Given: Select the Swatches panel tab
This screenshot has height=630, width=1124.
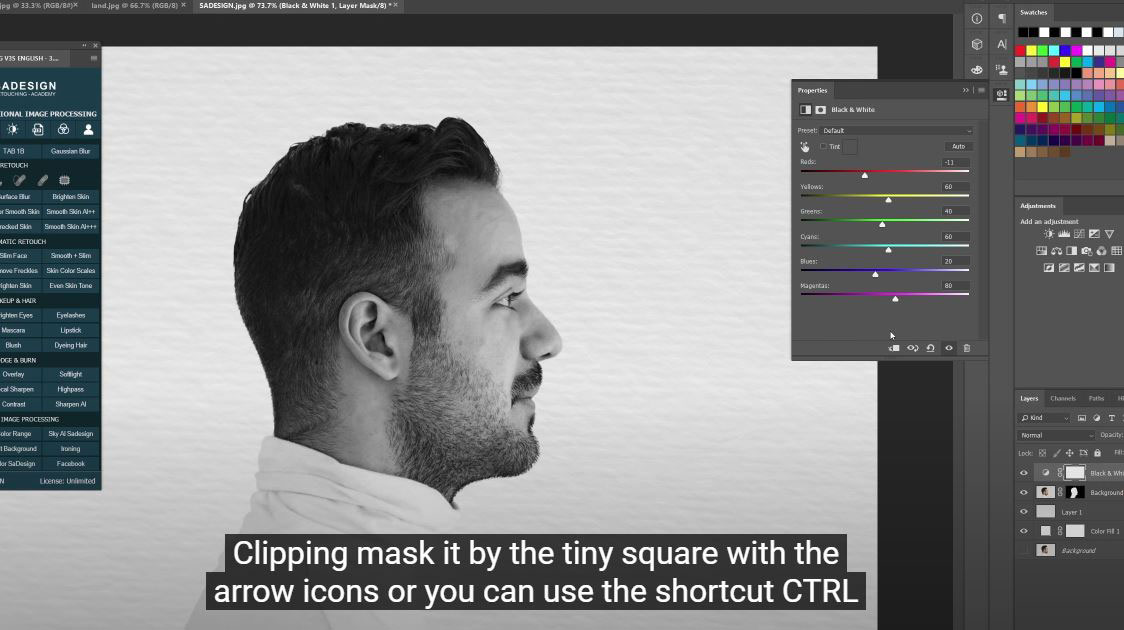Looking at the screenshot, I should pos(1034,12).
